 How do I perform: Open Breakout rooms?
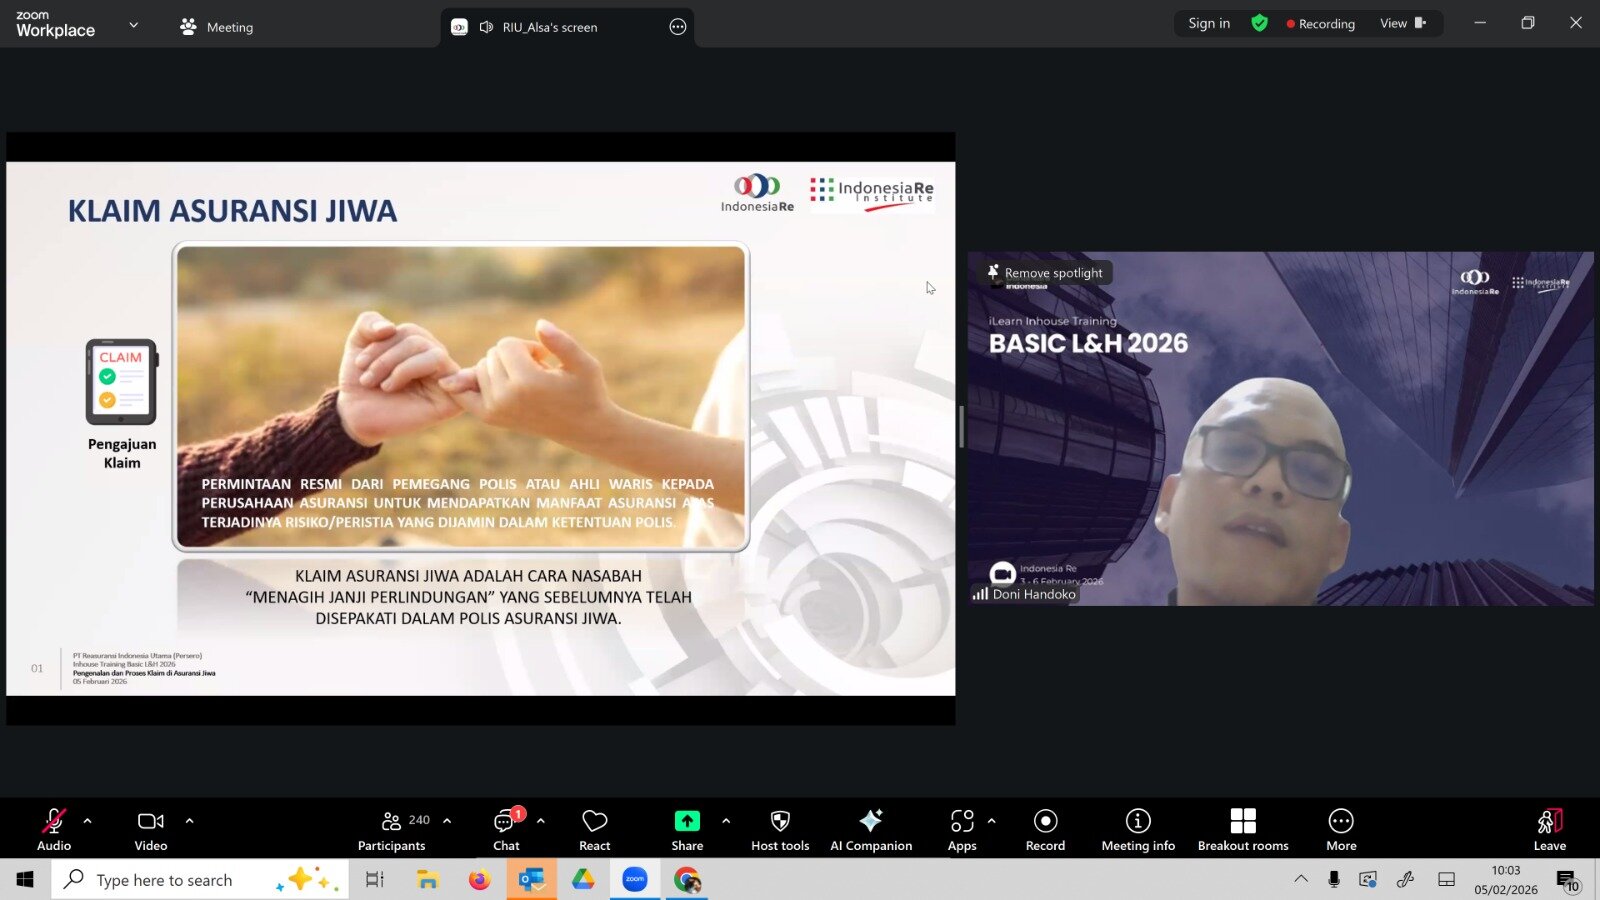pyautogui.click(x=1243, y=830)
